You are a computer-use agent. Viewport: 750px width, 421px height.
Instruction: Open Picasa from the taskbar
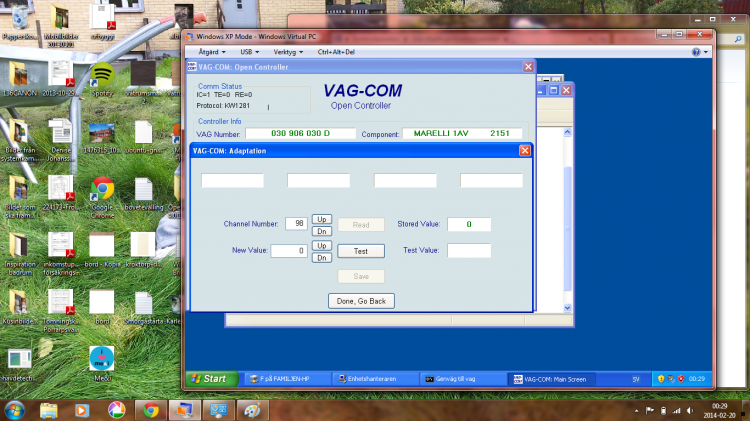116,410
